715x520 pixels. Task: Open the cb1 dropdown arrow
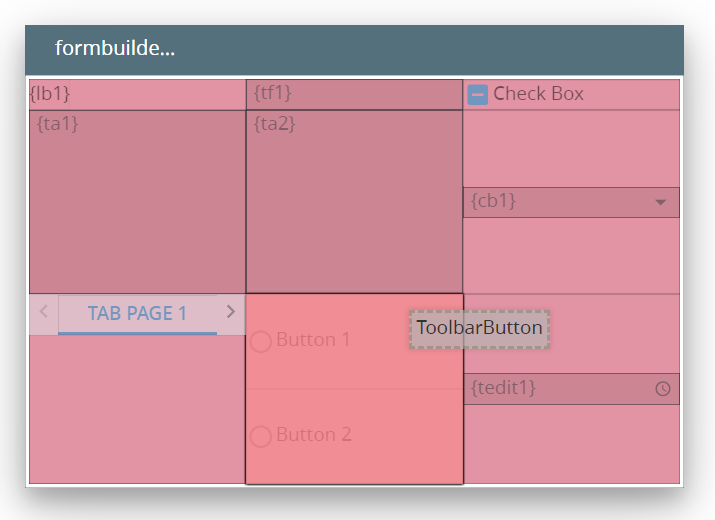coord(660,202)
